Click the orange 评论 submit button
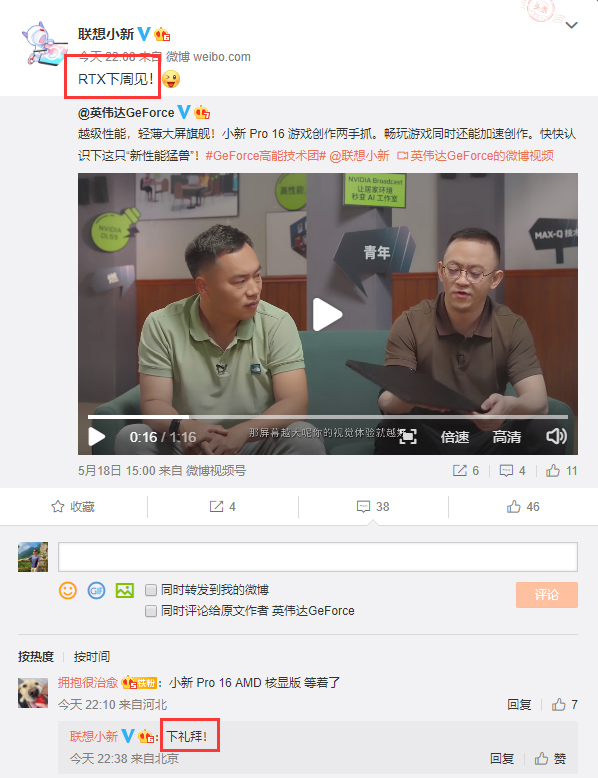This screenshot has width=598, height=778. coord(546,595)
